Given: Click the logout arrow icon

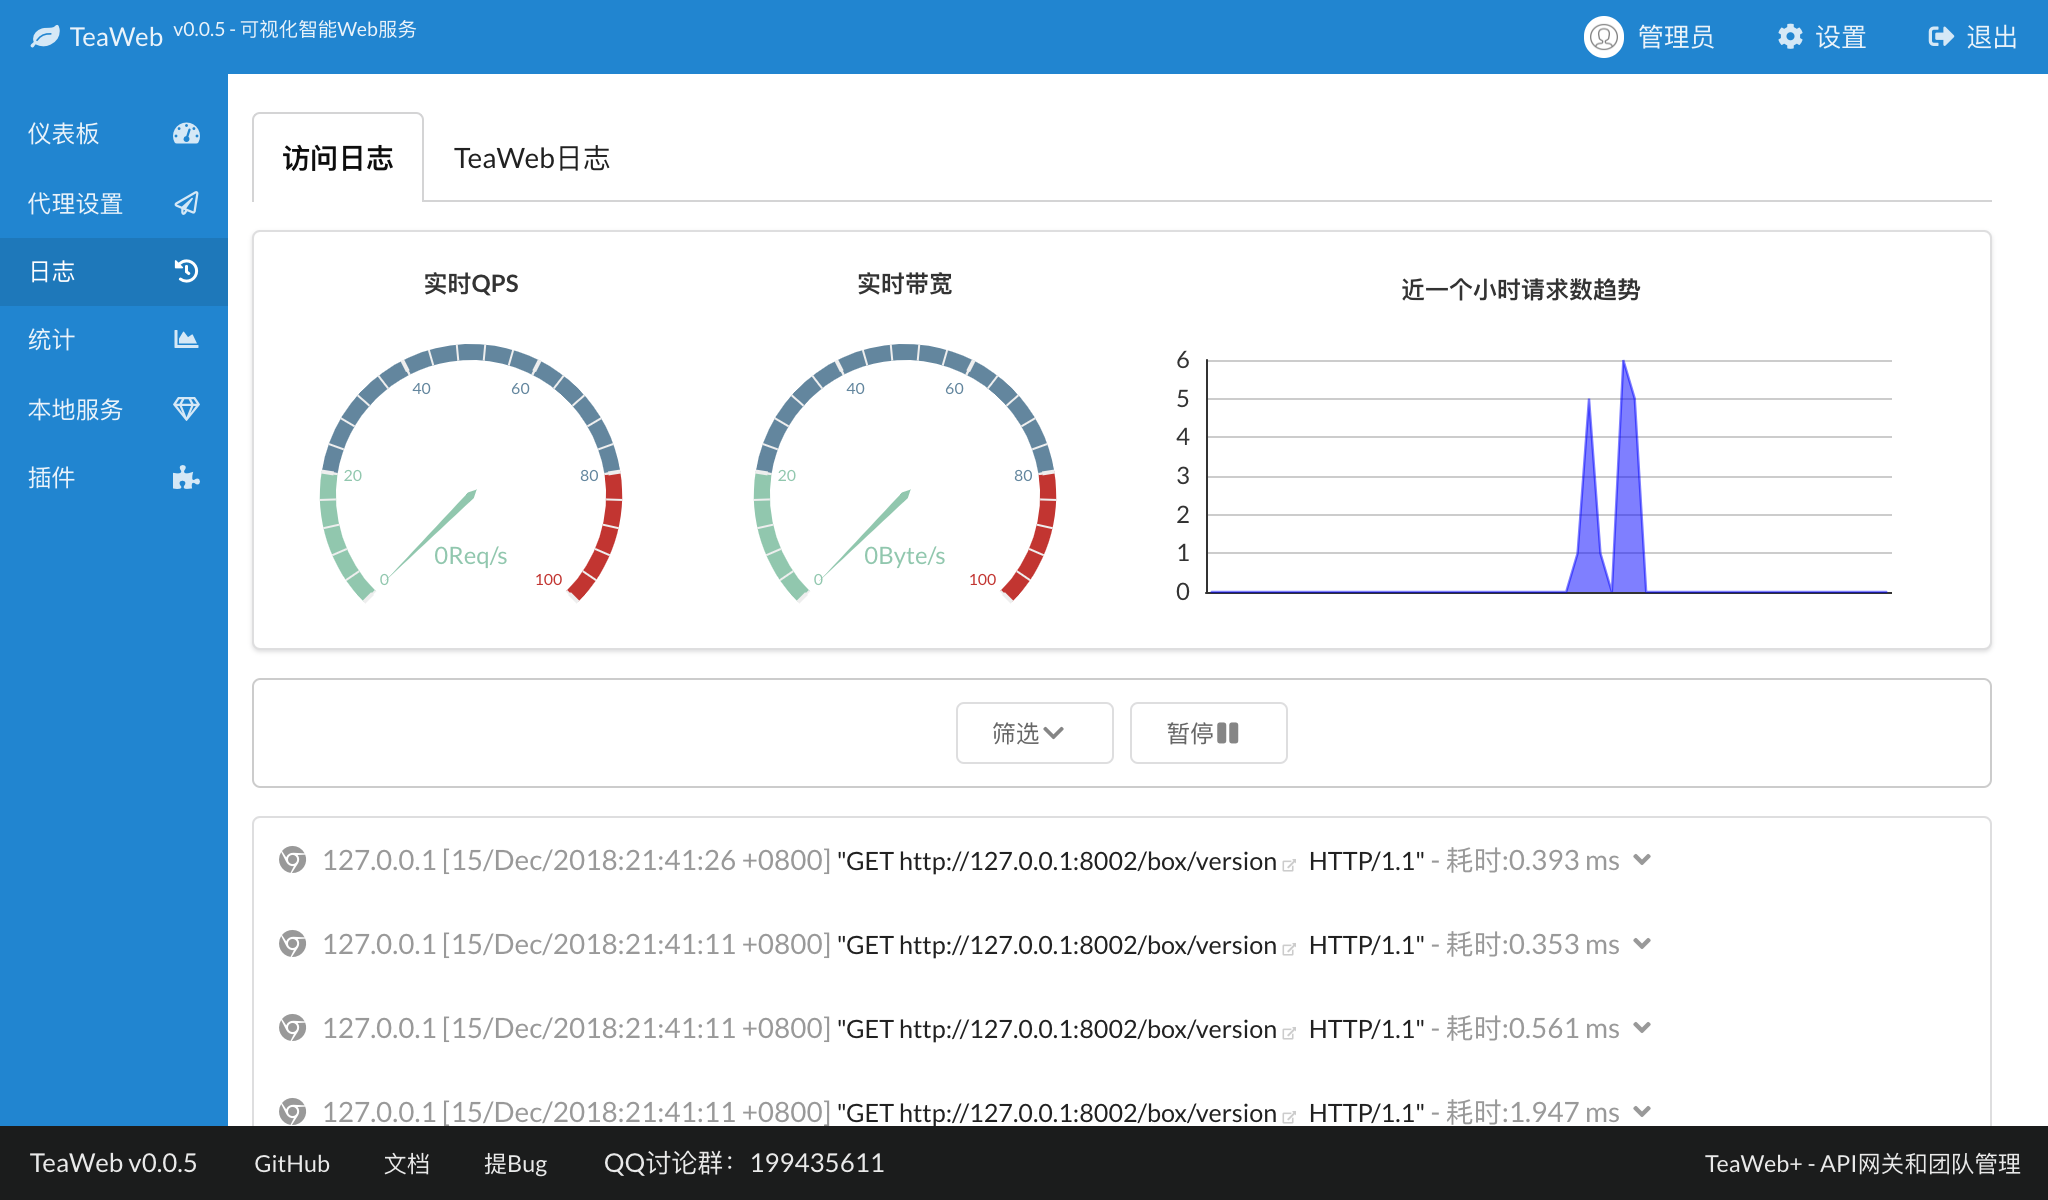Looking at the screenshot, I should 1941,37.
